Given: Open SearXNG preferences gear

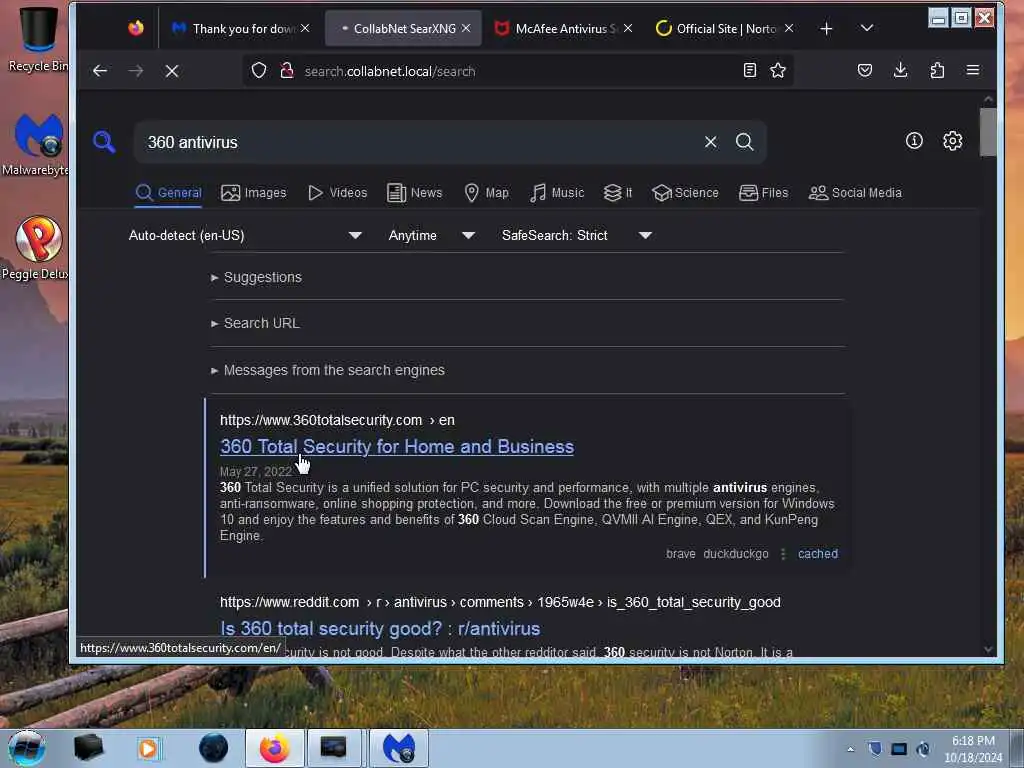Looking at the screenshot, I should point(952,140).
